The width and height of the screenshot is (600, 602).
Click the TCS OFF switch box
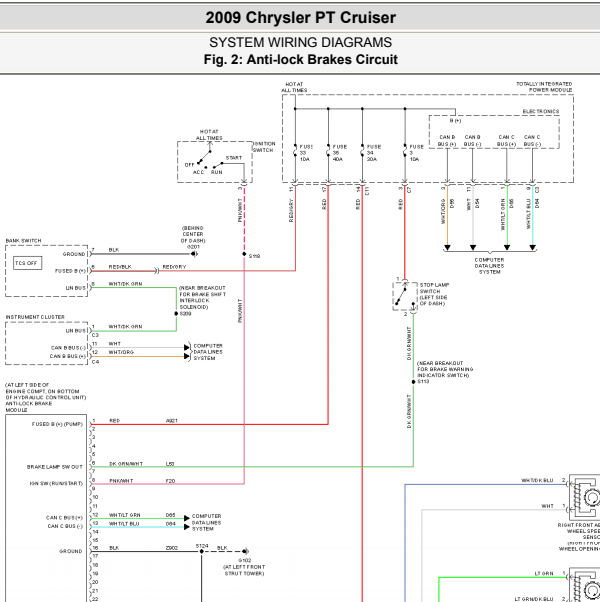tap(27, 263)
